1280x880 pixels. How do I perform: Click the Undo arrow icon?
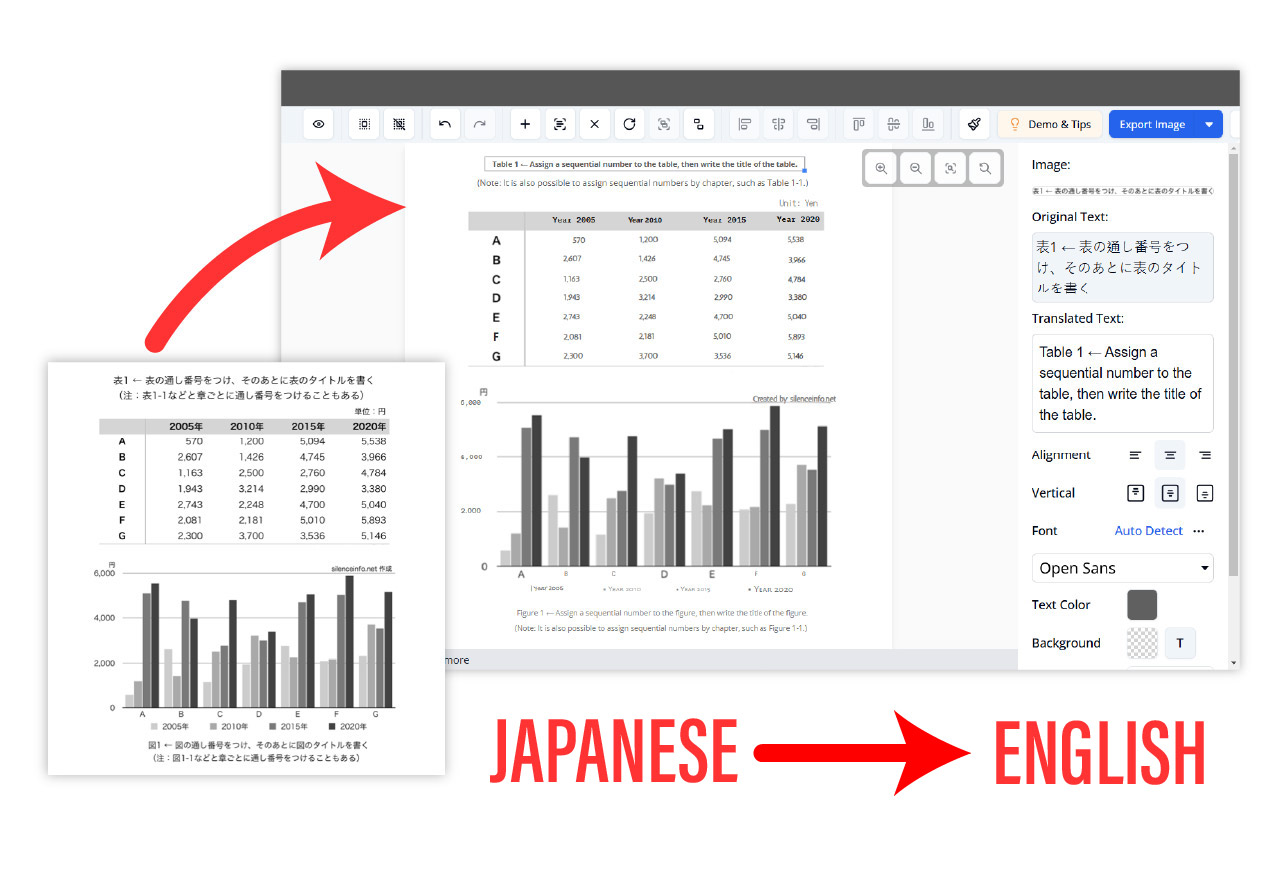point(443,123)
